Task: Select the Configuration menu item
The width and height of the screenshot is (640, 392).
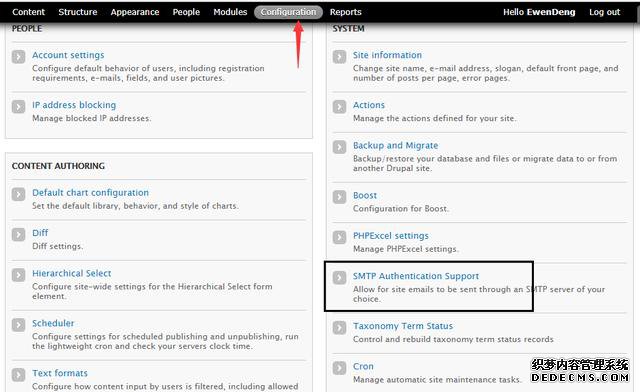Action: [289, 12]
